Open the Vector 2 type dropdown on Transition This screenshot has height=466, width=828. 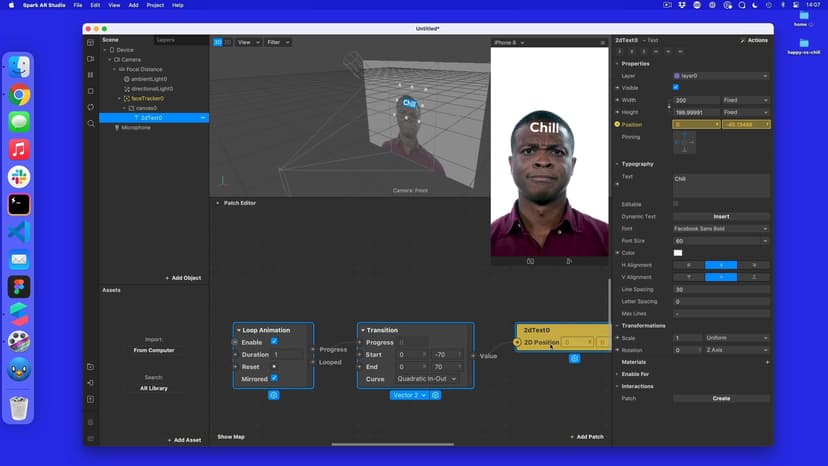[409, 395]
